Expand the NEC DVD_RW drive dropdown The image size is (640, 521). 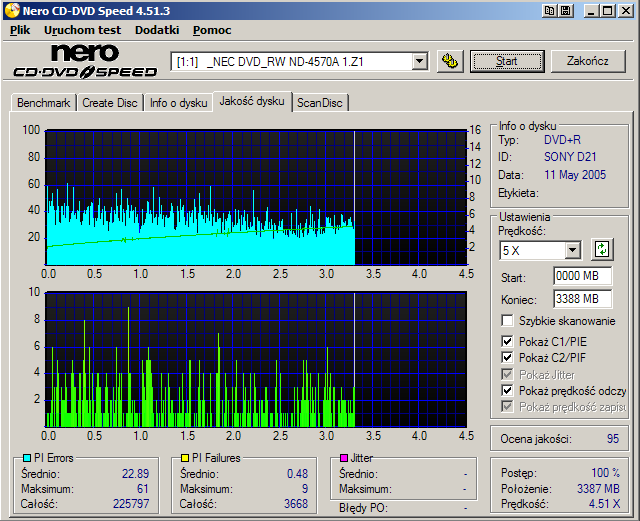(419, 62)
